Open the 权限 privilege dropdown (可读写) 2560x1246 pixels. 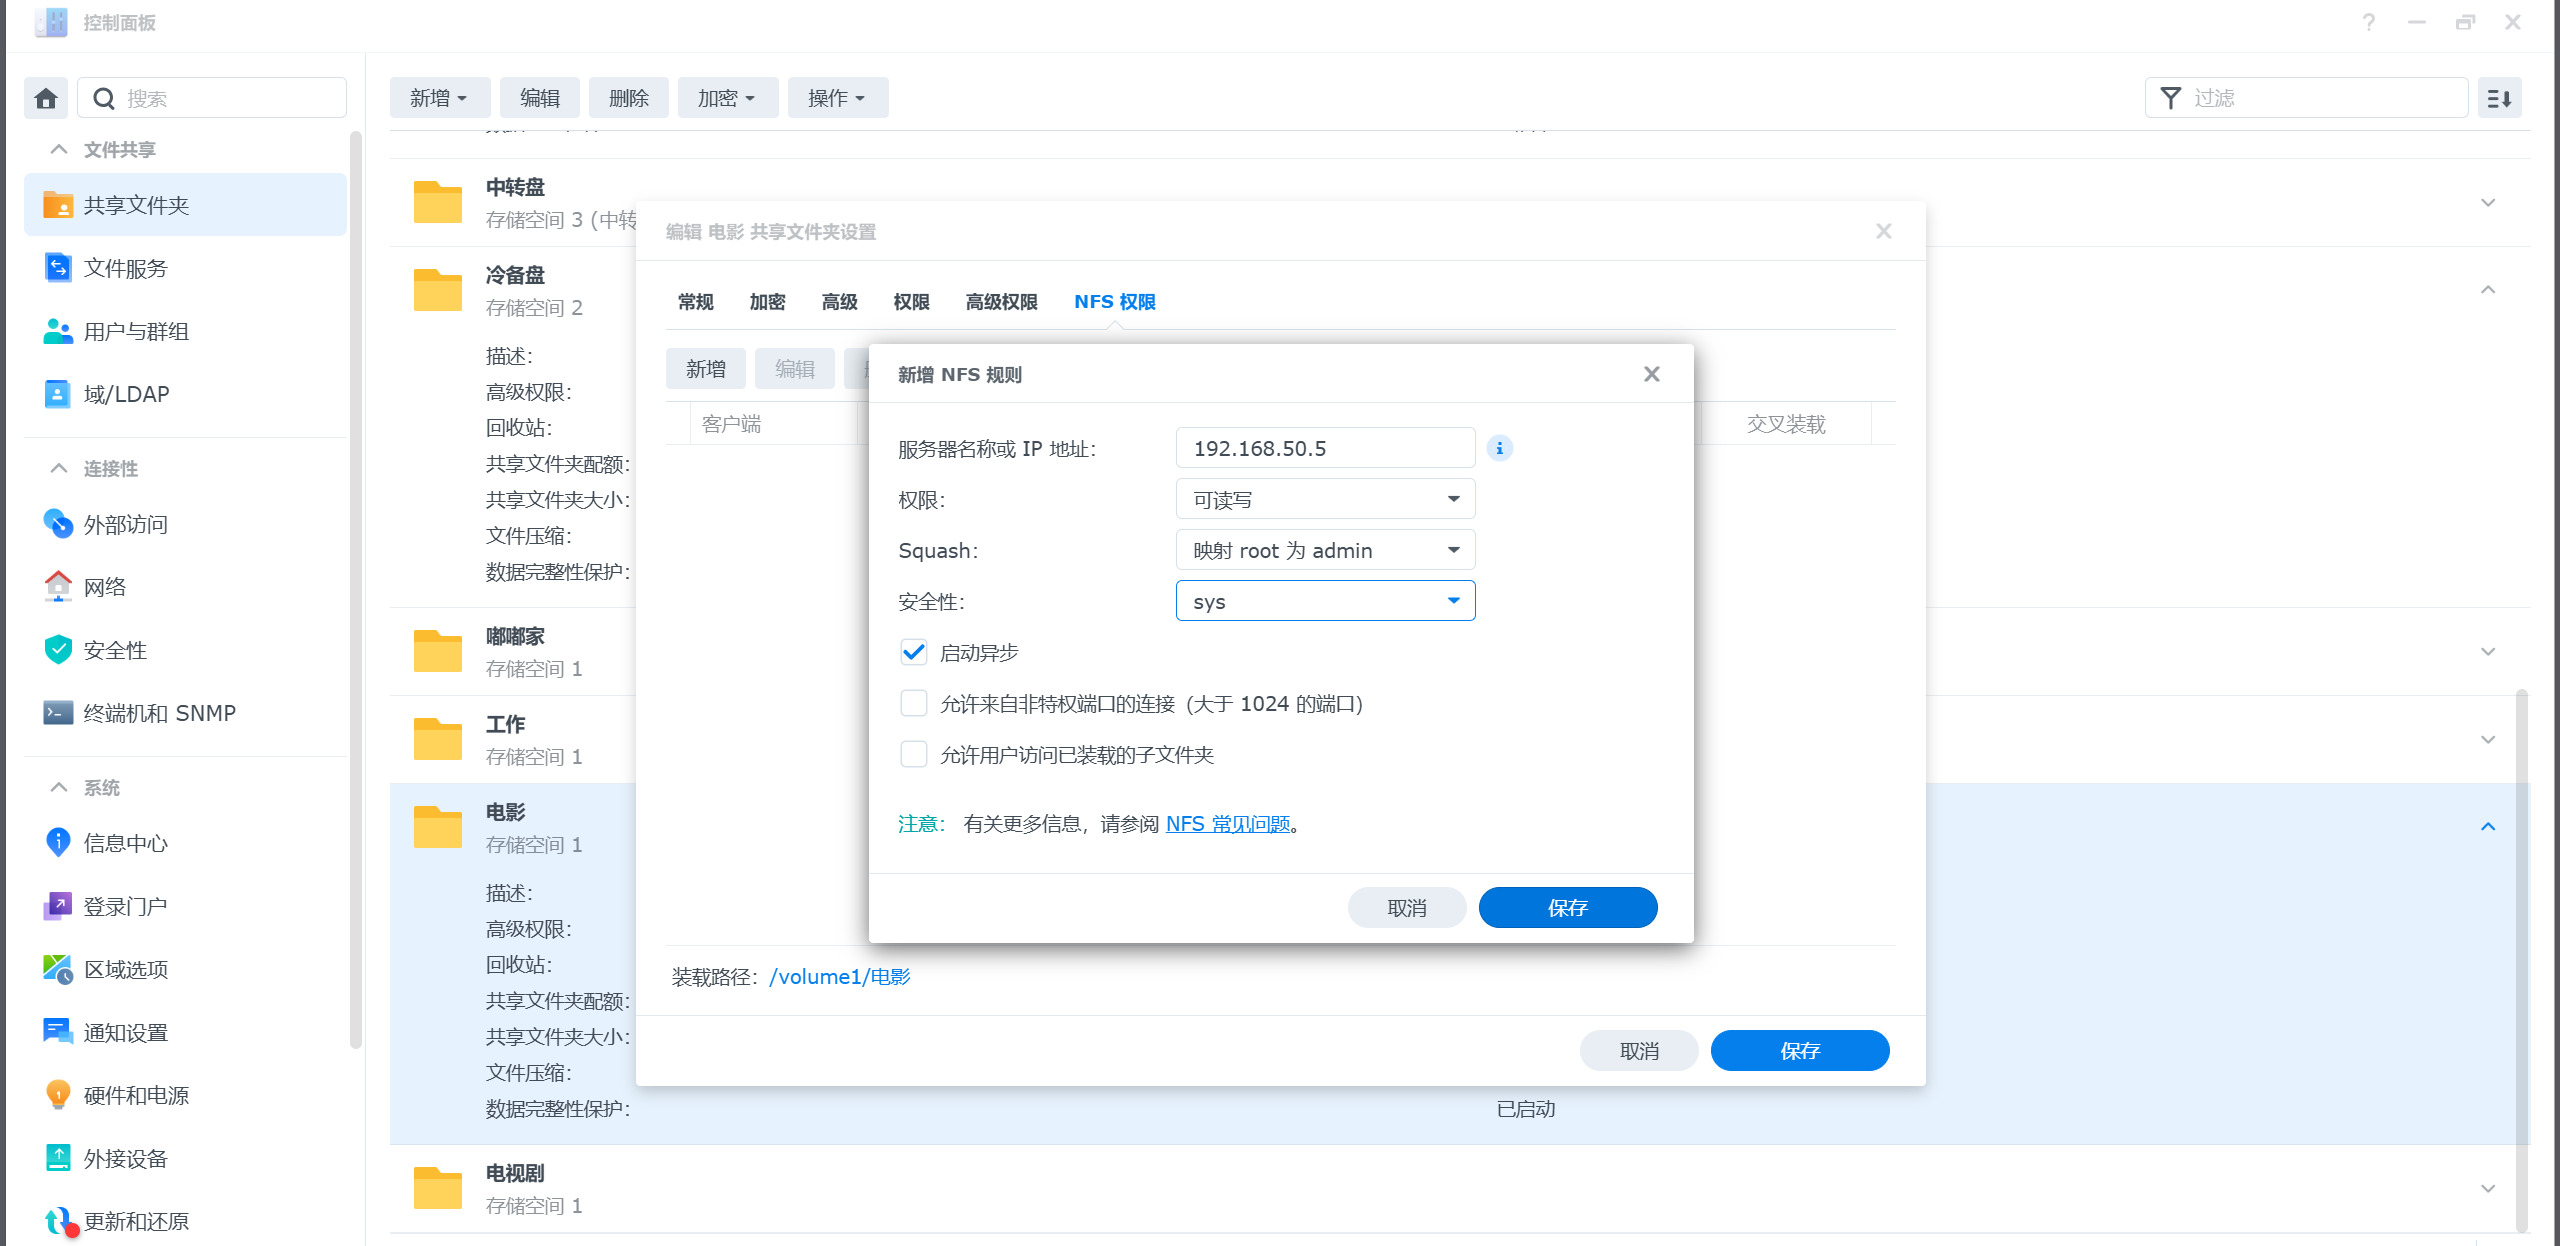(x=1325, y=499)
